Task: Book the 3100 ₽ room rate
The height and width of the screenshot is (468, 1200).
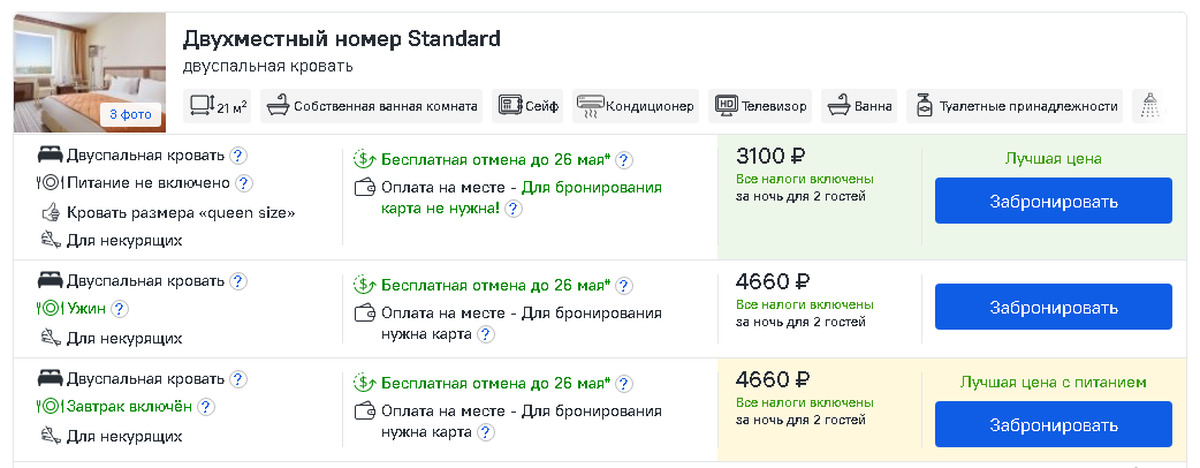Action: point(1053,201)
